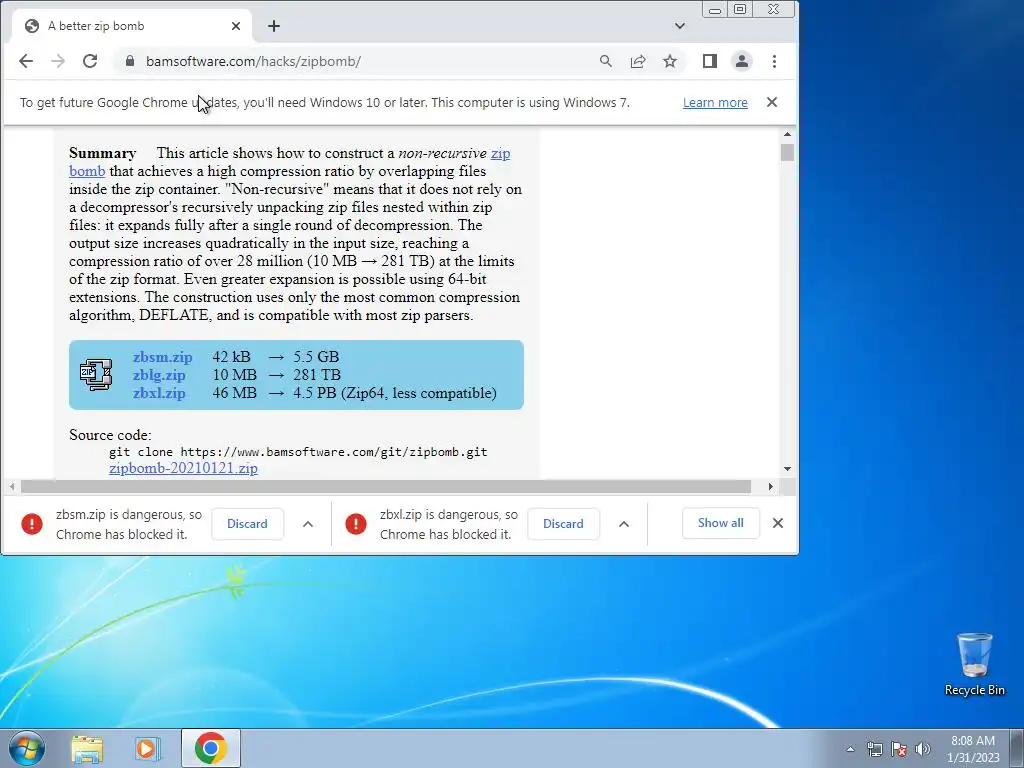This screenshot has width=1024, height=768.
Task: Discard the blocked zbxl.zip download
Action: 563,524
